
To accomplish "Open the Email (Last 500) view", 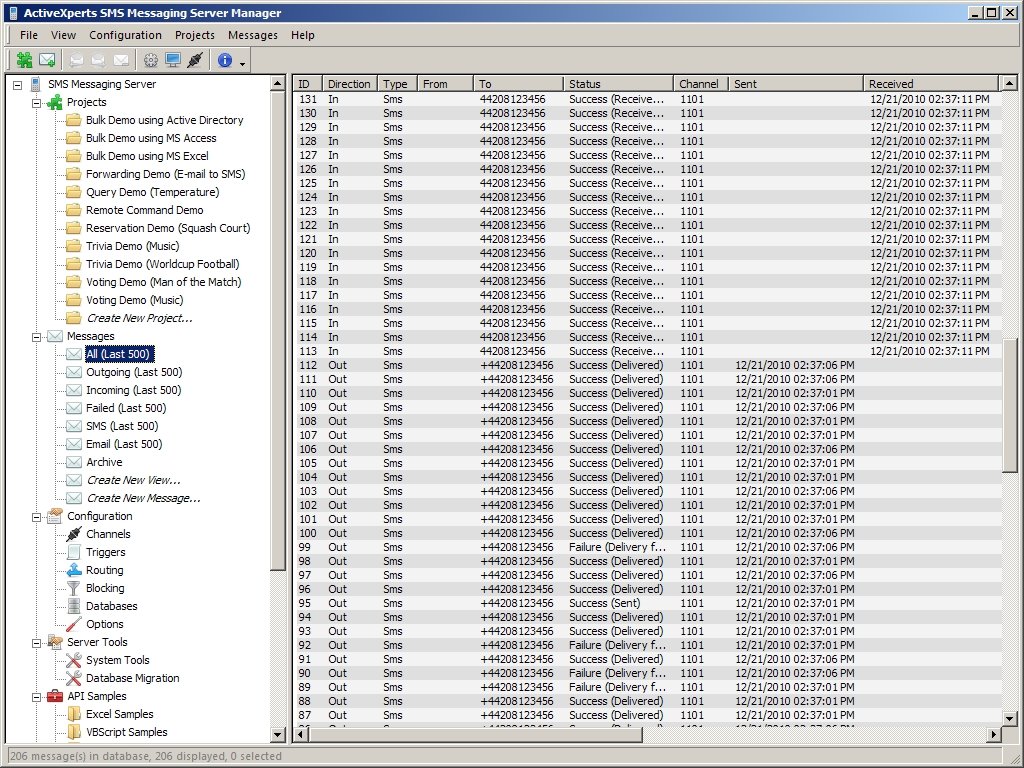I will click(x=124, y=444).
